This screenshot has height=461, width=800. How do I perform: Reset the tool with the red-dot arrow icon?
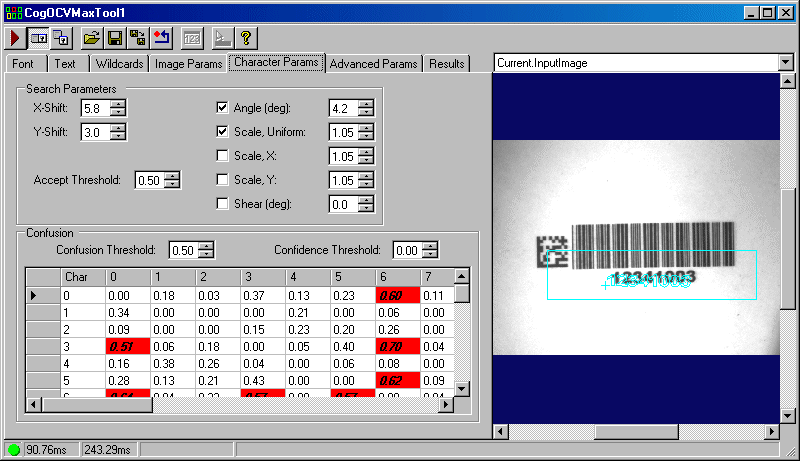(x=162, y=38)
